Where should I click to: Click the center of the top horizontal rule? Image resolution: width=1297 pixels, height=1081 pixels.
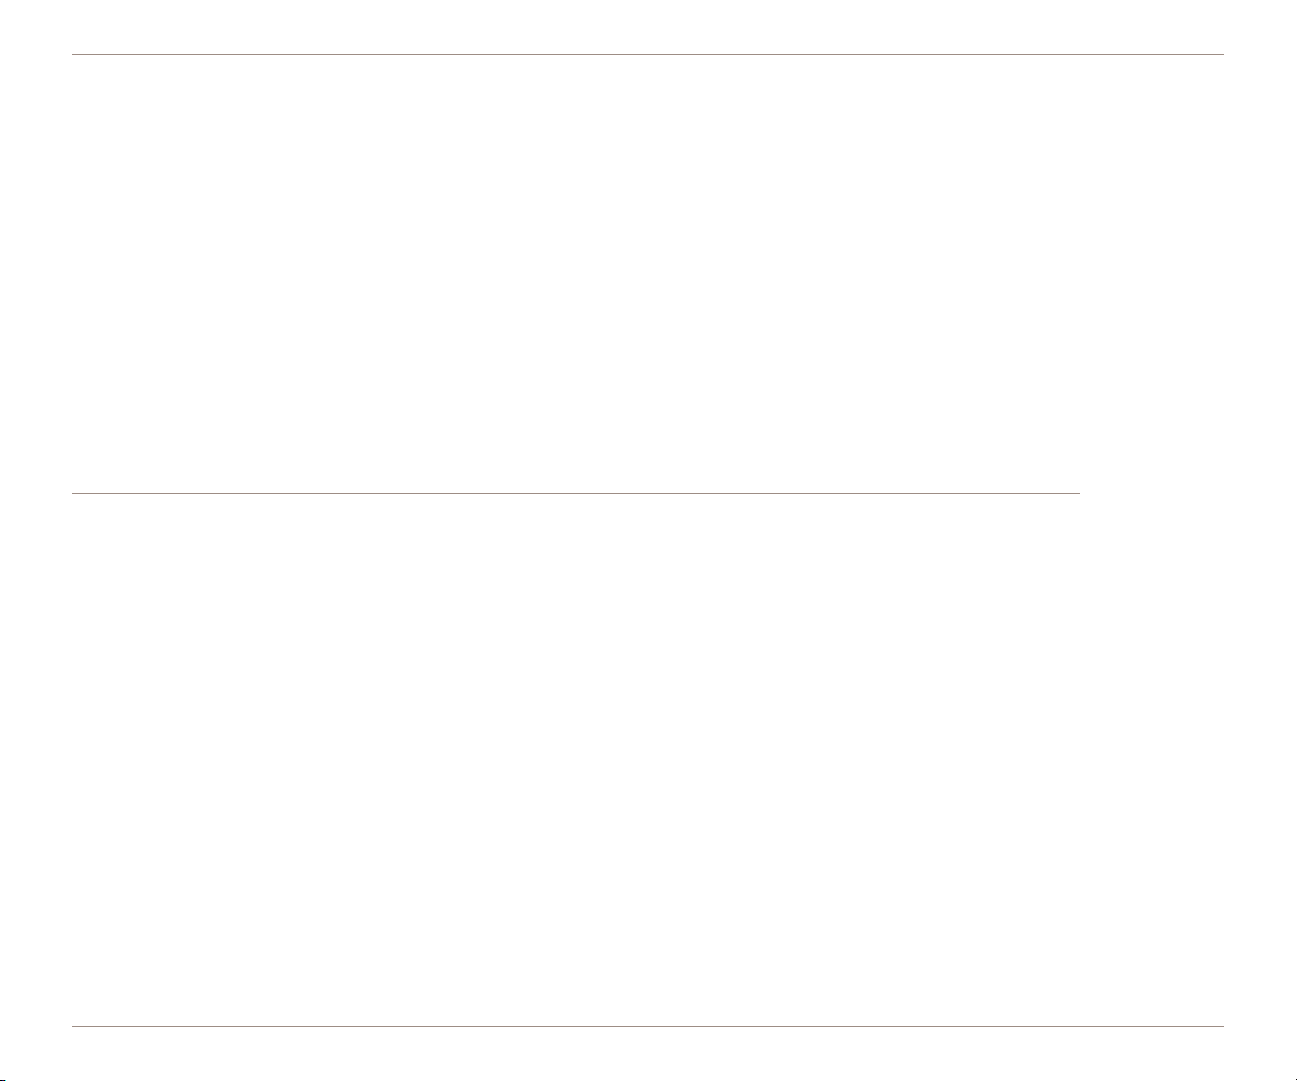648,54
